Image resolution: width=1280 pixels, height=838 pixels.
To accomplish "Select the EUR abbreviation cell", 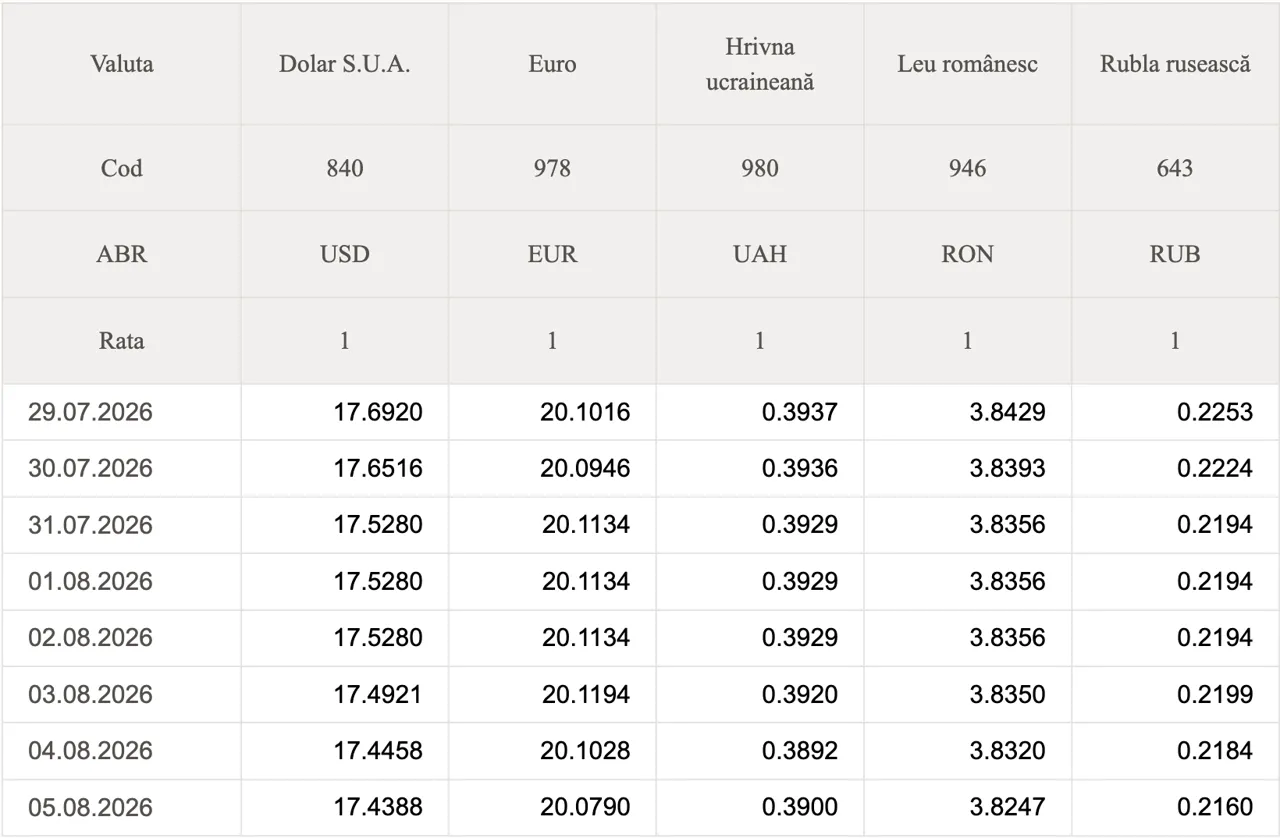I will 552,254.
